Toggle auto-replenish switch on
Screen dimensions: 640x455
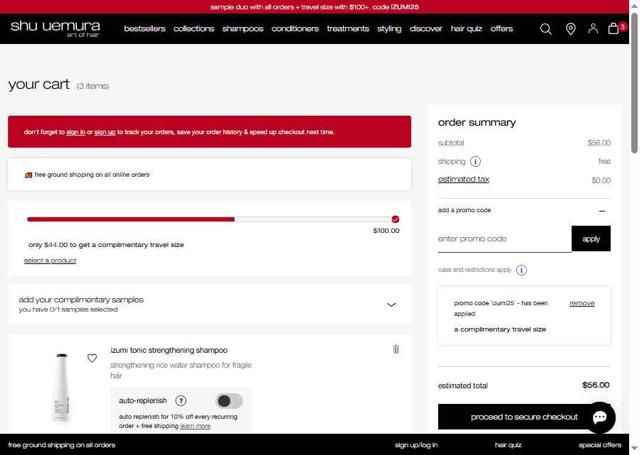(229, 401)
